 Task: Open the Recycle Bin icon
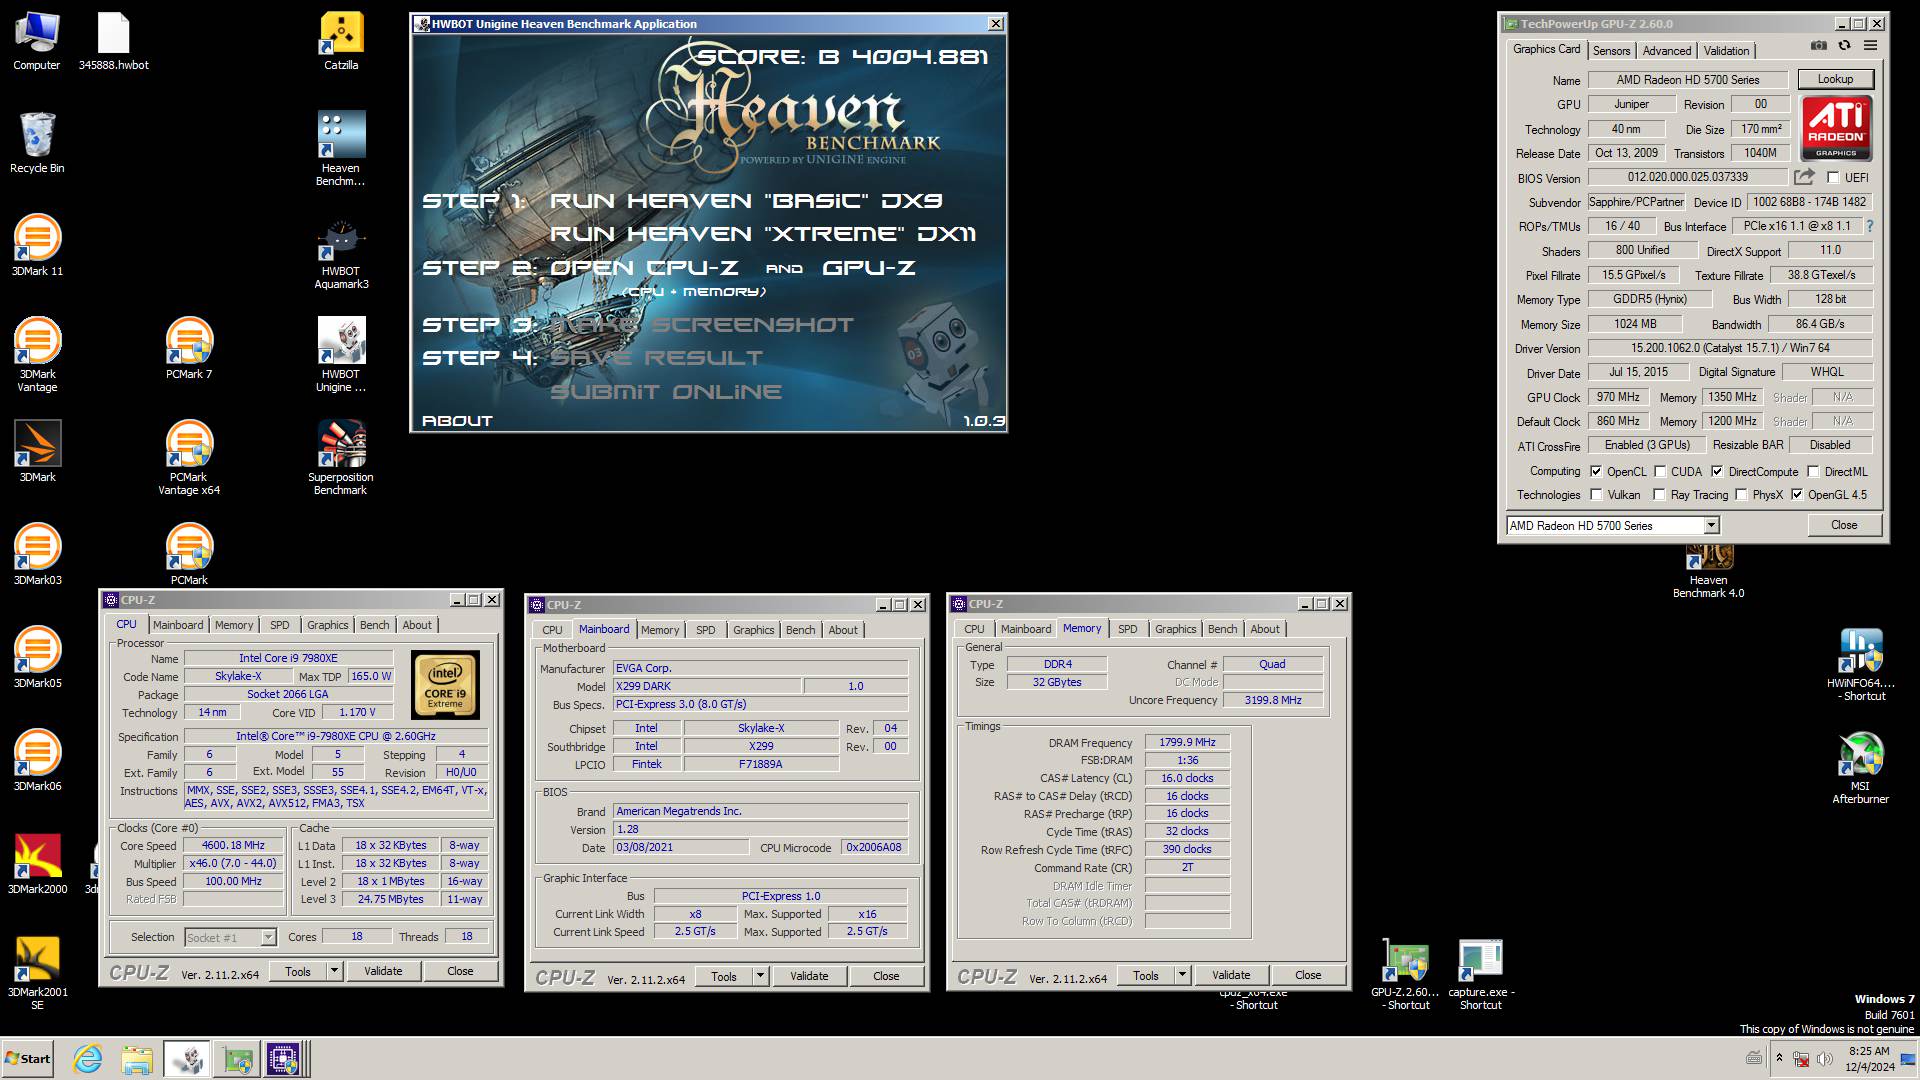pyautogui.click(x=37, y=143)
